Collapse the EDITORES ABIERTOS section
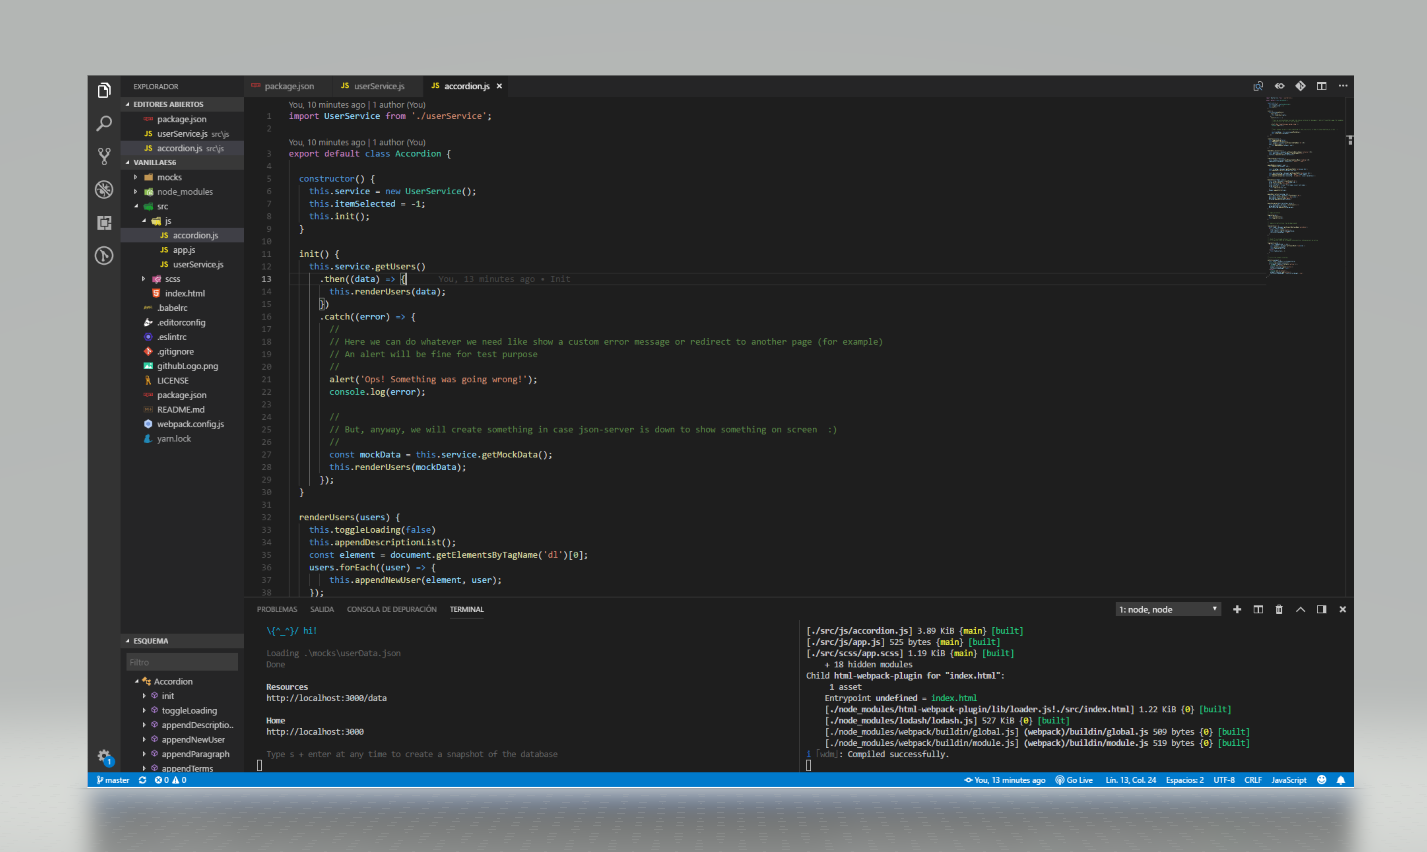 coord(183,104)
